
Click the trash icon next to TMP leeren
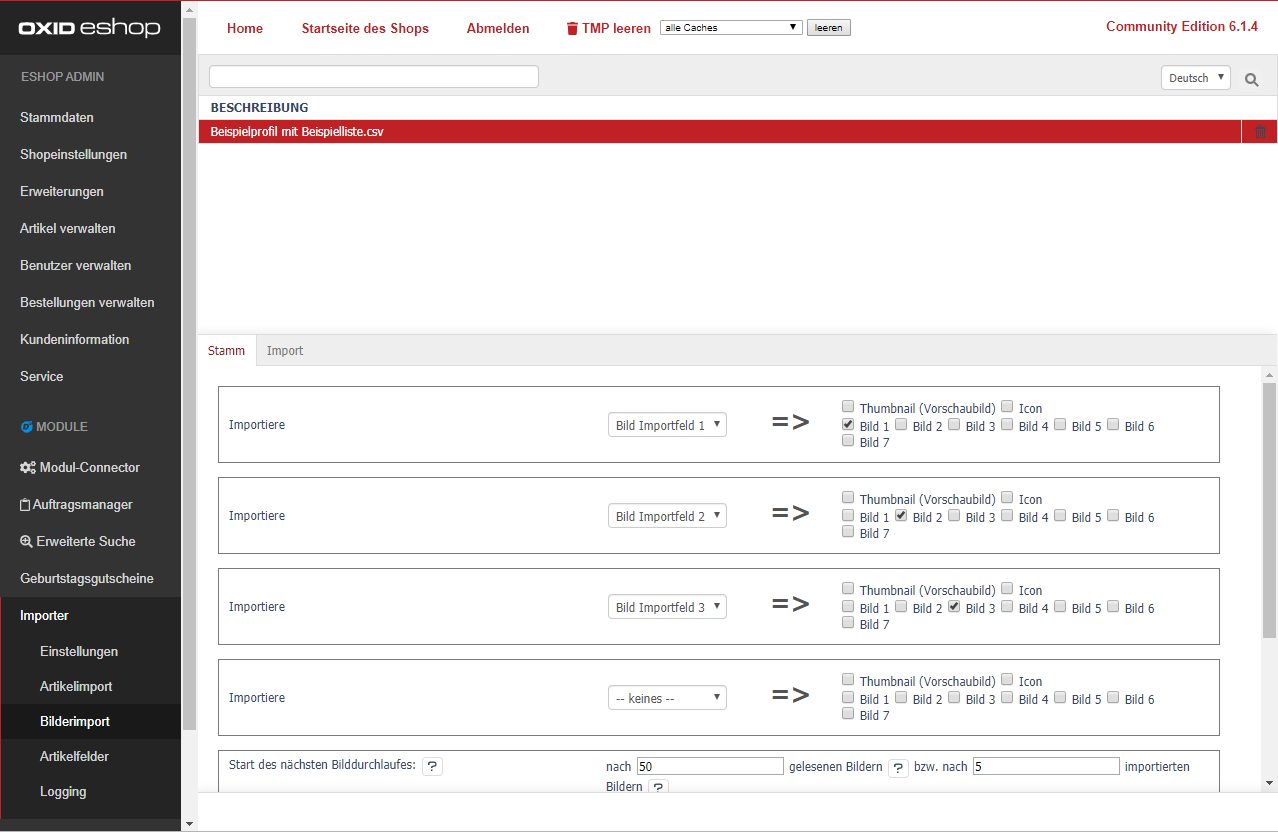(x=572, y=29)
